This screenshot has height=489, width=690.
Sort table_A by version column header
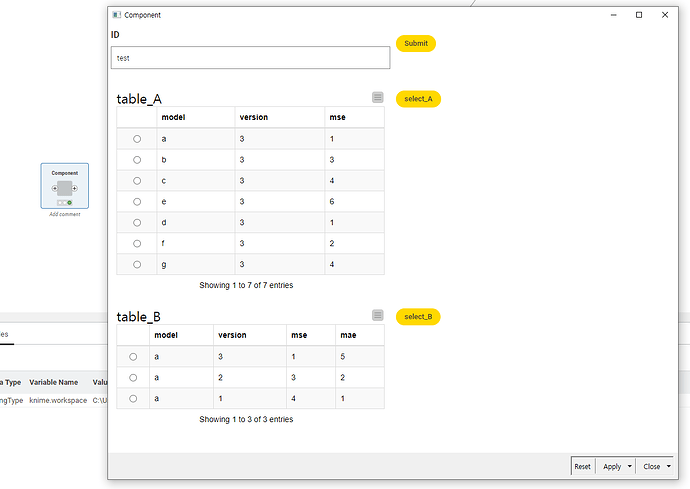coord(254,117)
